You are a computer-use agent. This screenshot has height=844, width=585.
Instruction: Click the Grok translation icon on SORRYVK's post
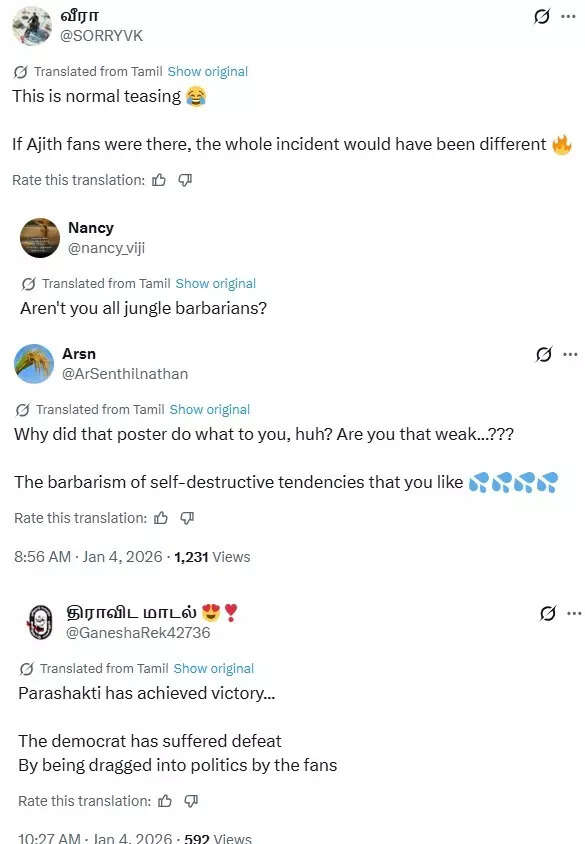pos(543,17)
